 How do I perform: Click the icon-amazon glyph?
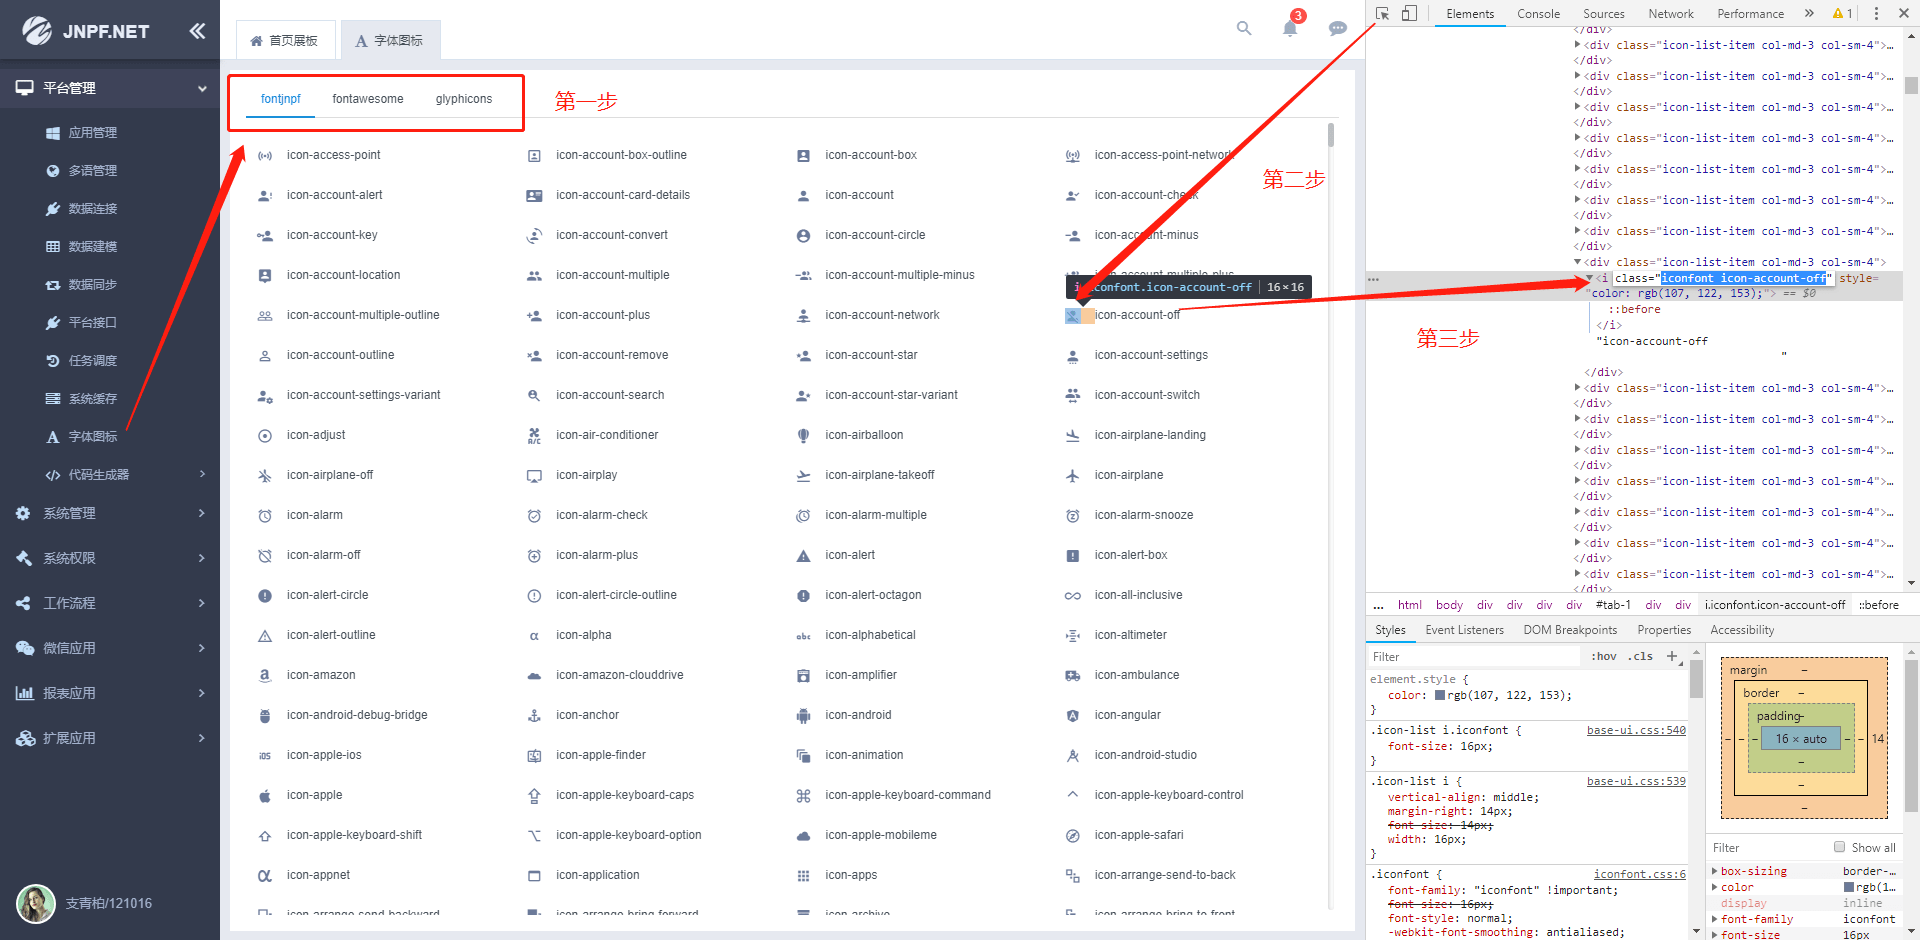265,676
